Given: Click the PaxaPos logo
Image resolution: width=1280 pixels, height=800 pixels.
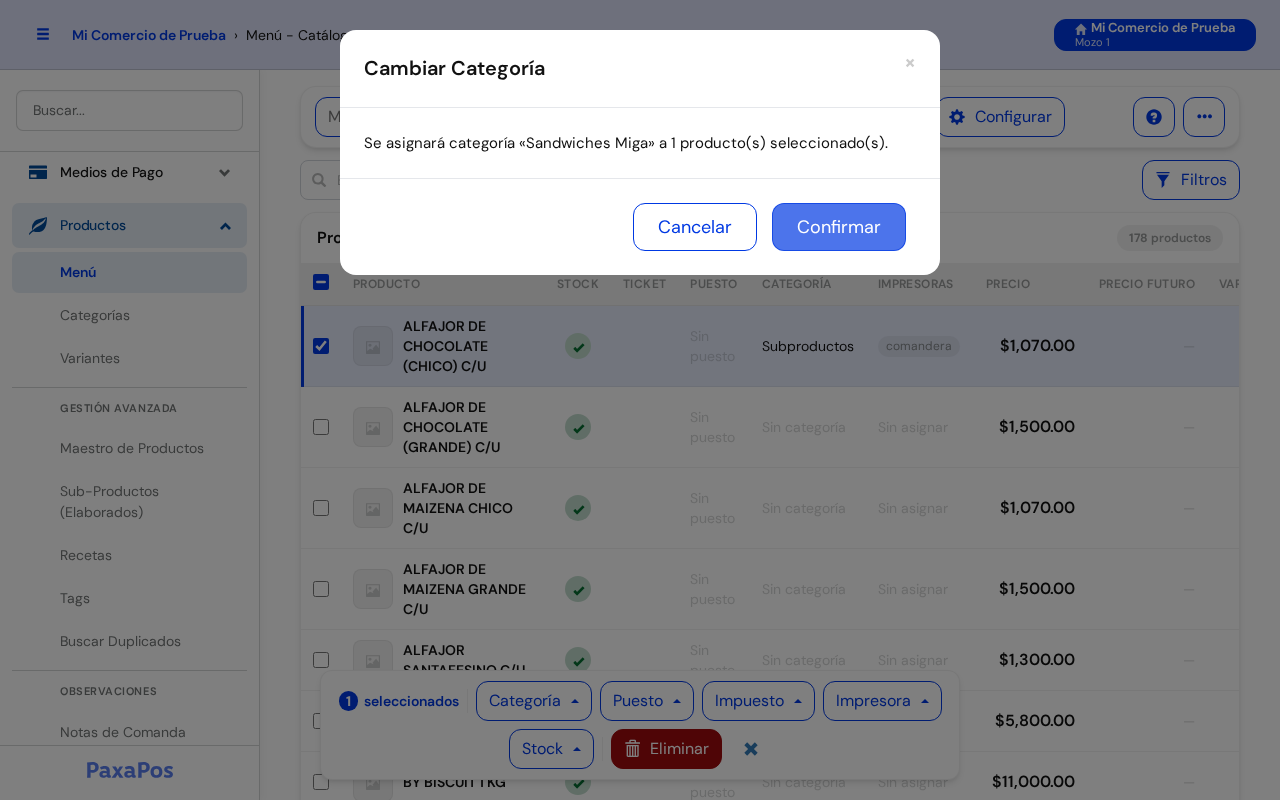Looking at the screenshot, I should click(x=129, y=770).
